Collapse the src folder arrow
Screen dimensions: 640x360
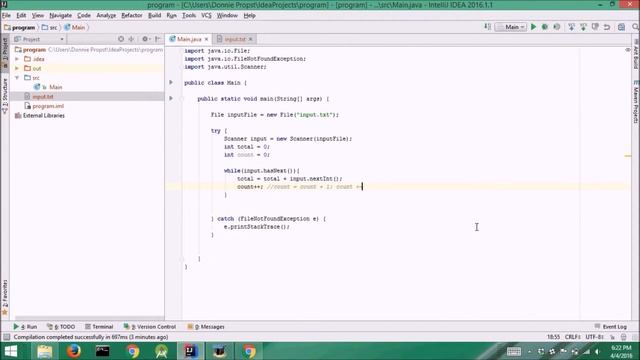(17, 78)
